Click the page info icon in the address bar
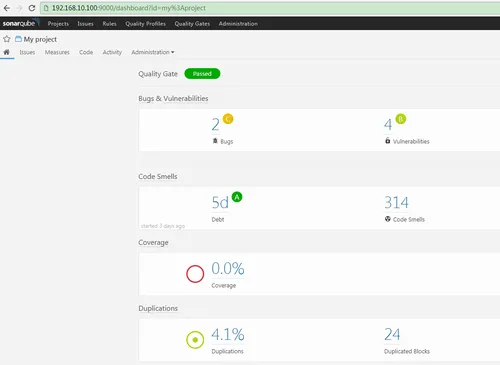 click(46, 8)
